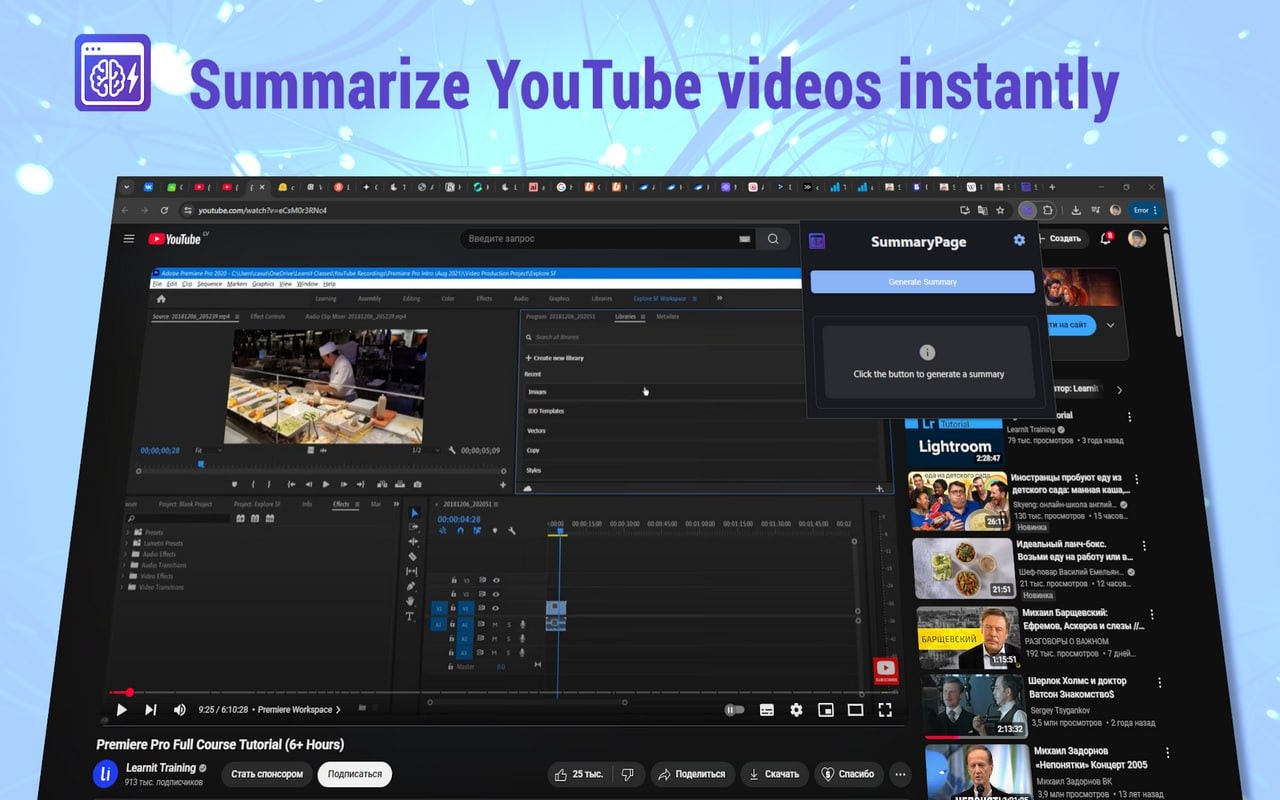Toggle the autoplay switch
Screen dimensions: 1280x800
(x=735, y=710)
